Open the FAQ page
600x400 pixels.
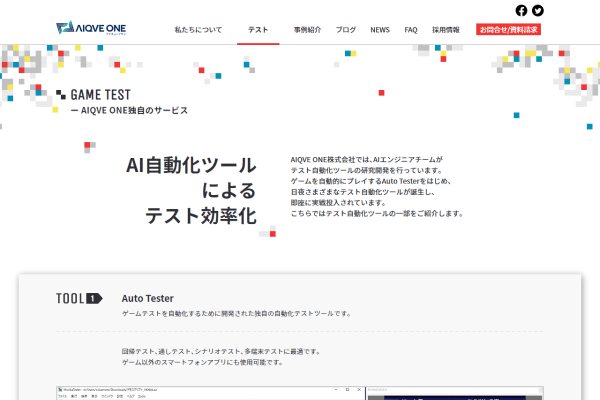click(x=411, y=30)
